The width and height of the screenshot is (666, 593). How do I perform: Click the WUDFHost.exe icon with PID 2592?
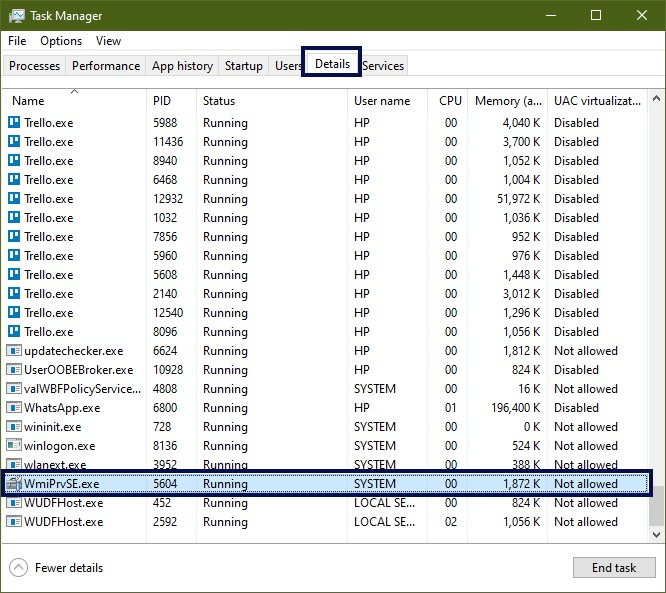click(x=14, y=522)
